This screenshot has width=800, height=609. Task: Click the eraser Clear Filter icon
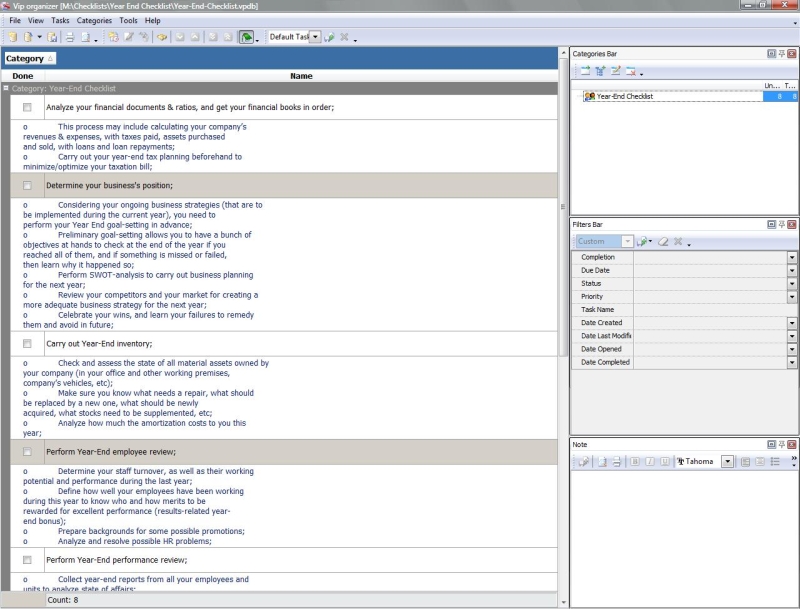[x=663, y=242]
